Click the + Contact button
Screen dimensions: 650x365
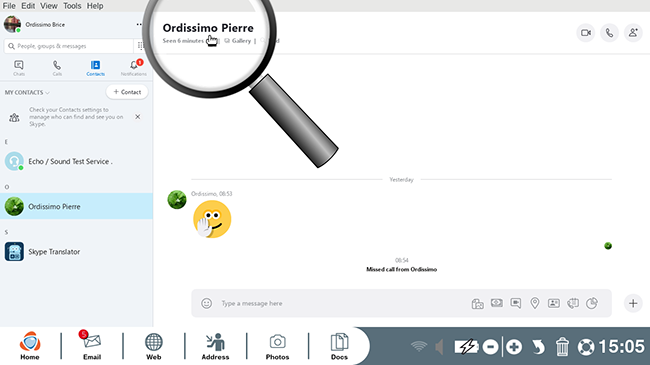click(x=127, y=92)
